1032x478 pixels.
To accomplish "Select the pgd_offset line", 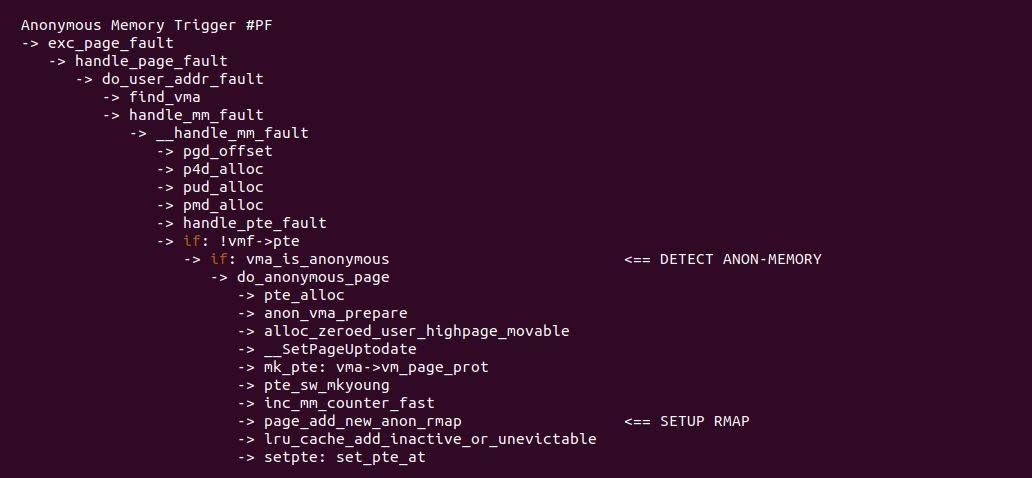I will tap(227, 151).
